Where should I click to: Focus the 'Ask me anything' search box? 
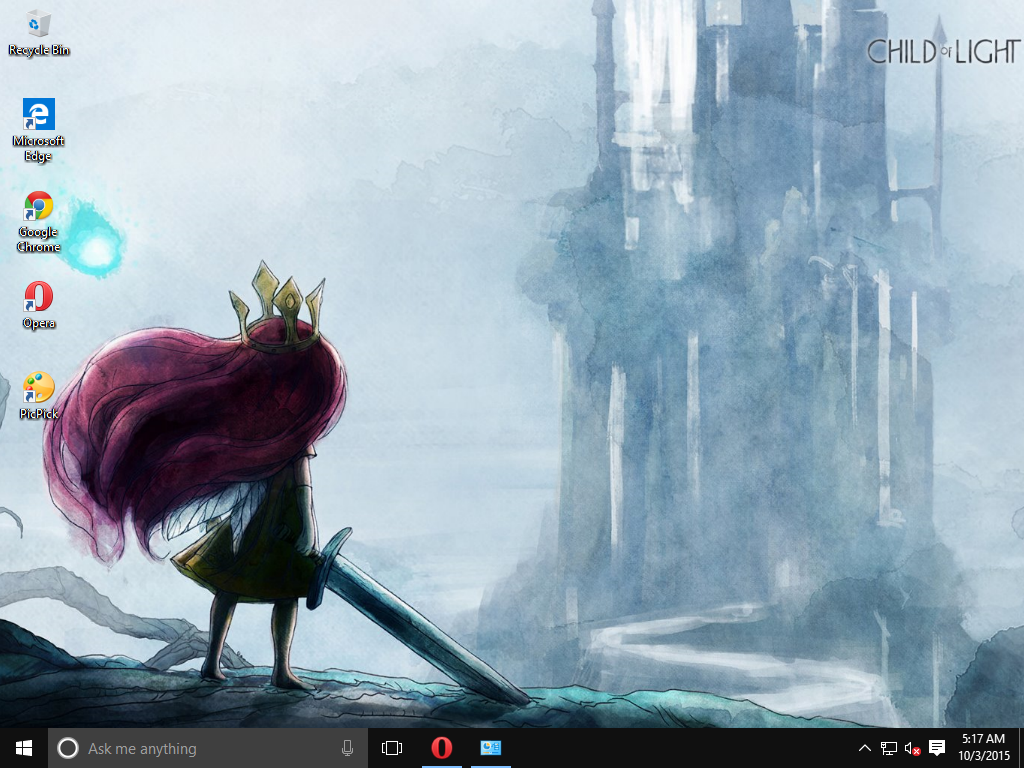(x=200, y=748)
